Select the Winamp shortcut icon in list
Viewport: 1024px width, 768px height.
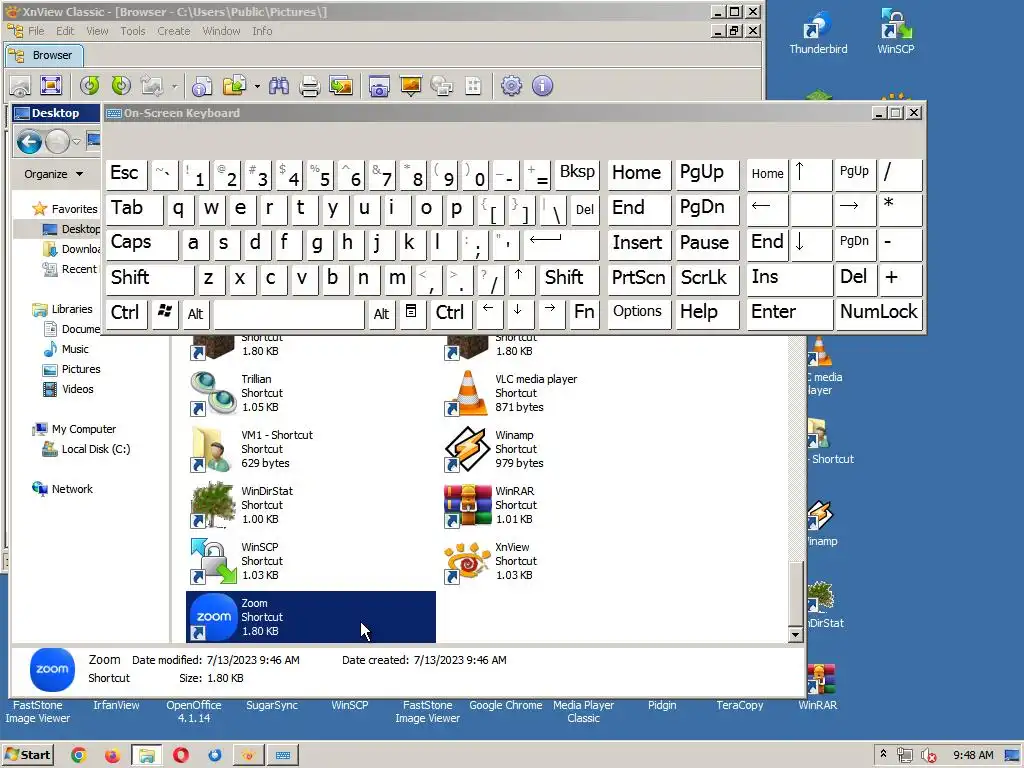pos(467,449)
